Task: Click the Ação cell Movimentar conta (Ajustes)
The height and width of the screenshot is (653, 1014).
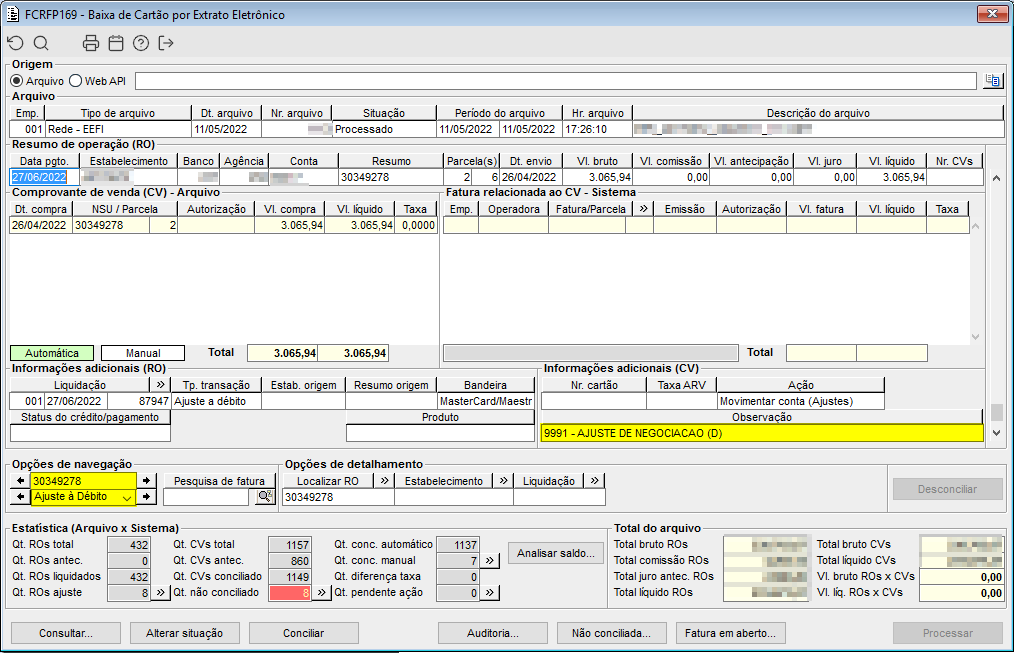Action: (800, 401)
